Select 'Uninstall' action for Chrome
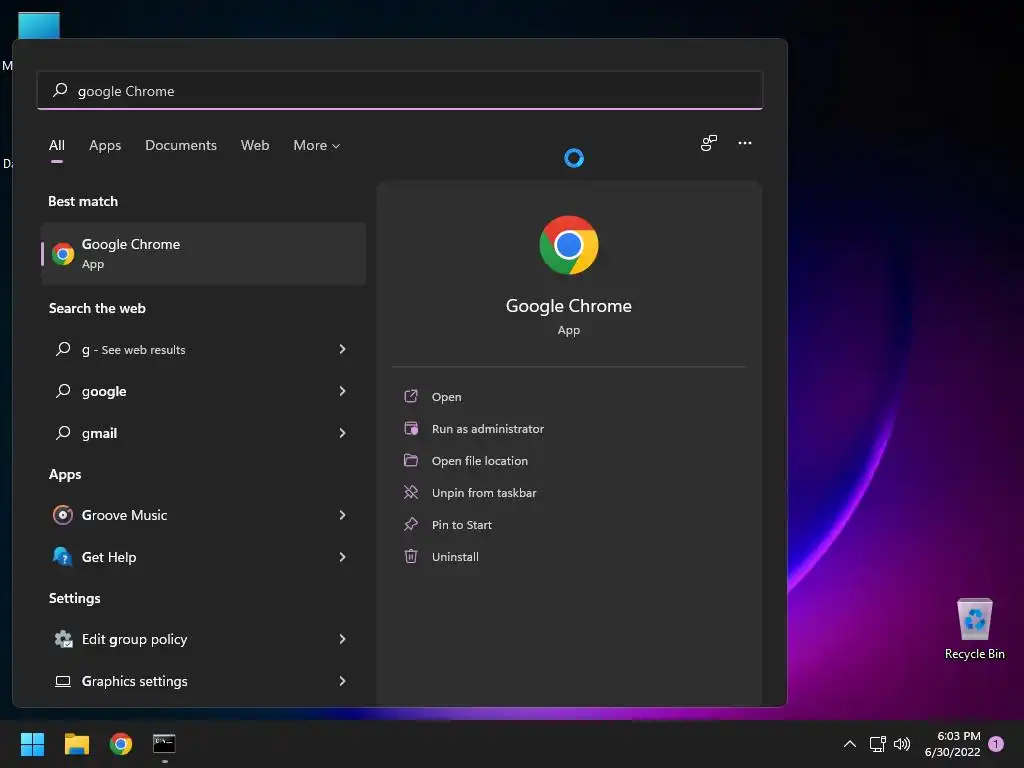 coord(455,557)
